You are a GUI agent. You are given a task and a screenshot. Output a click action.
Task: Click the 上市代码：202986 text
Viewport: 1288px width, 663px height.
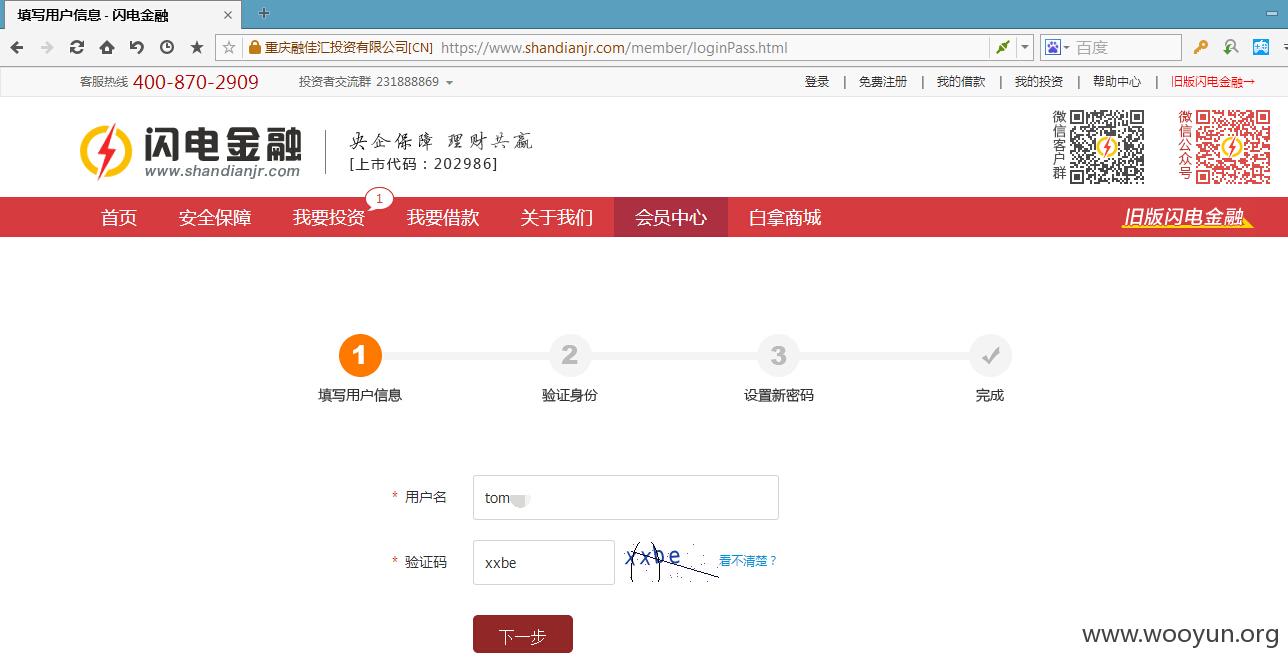pyautogui.click(x=423, y=164)
